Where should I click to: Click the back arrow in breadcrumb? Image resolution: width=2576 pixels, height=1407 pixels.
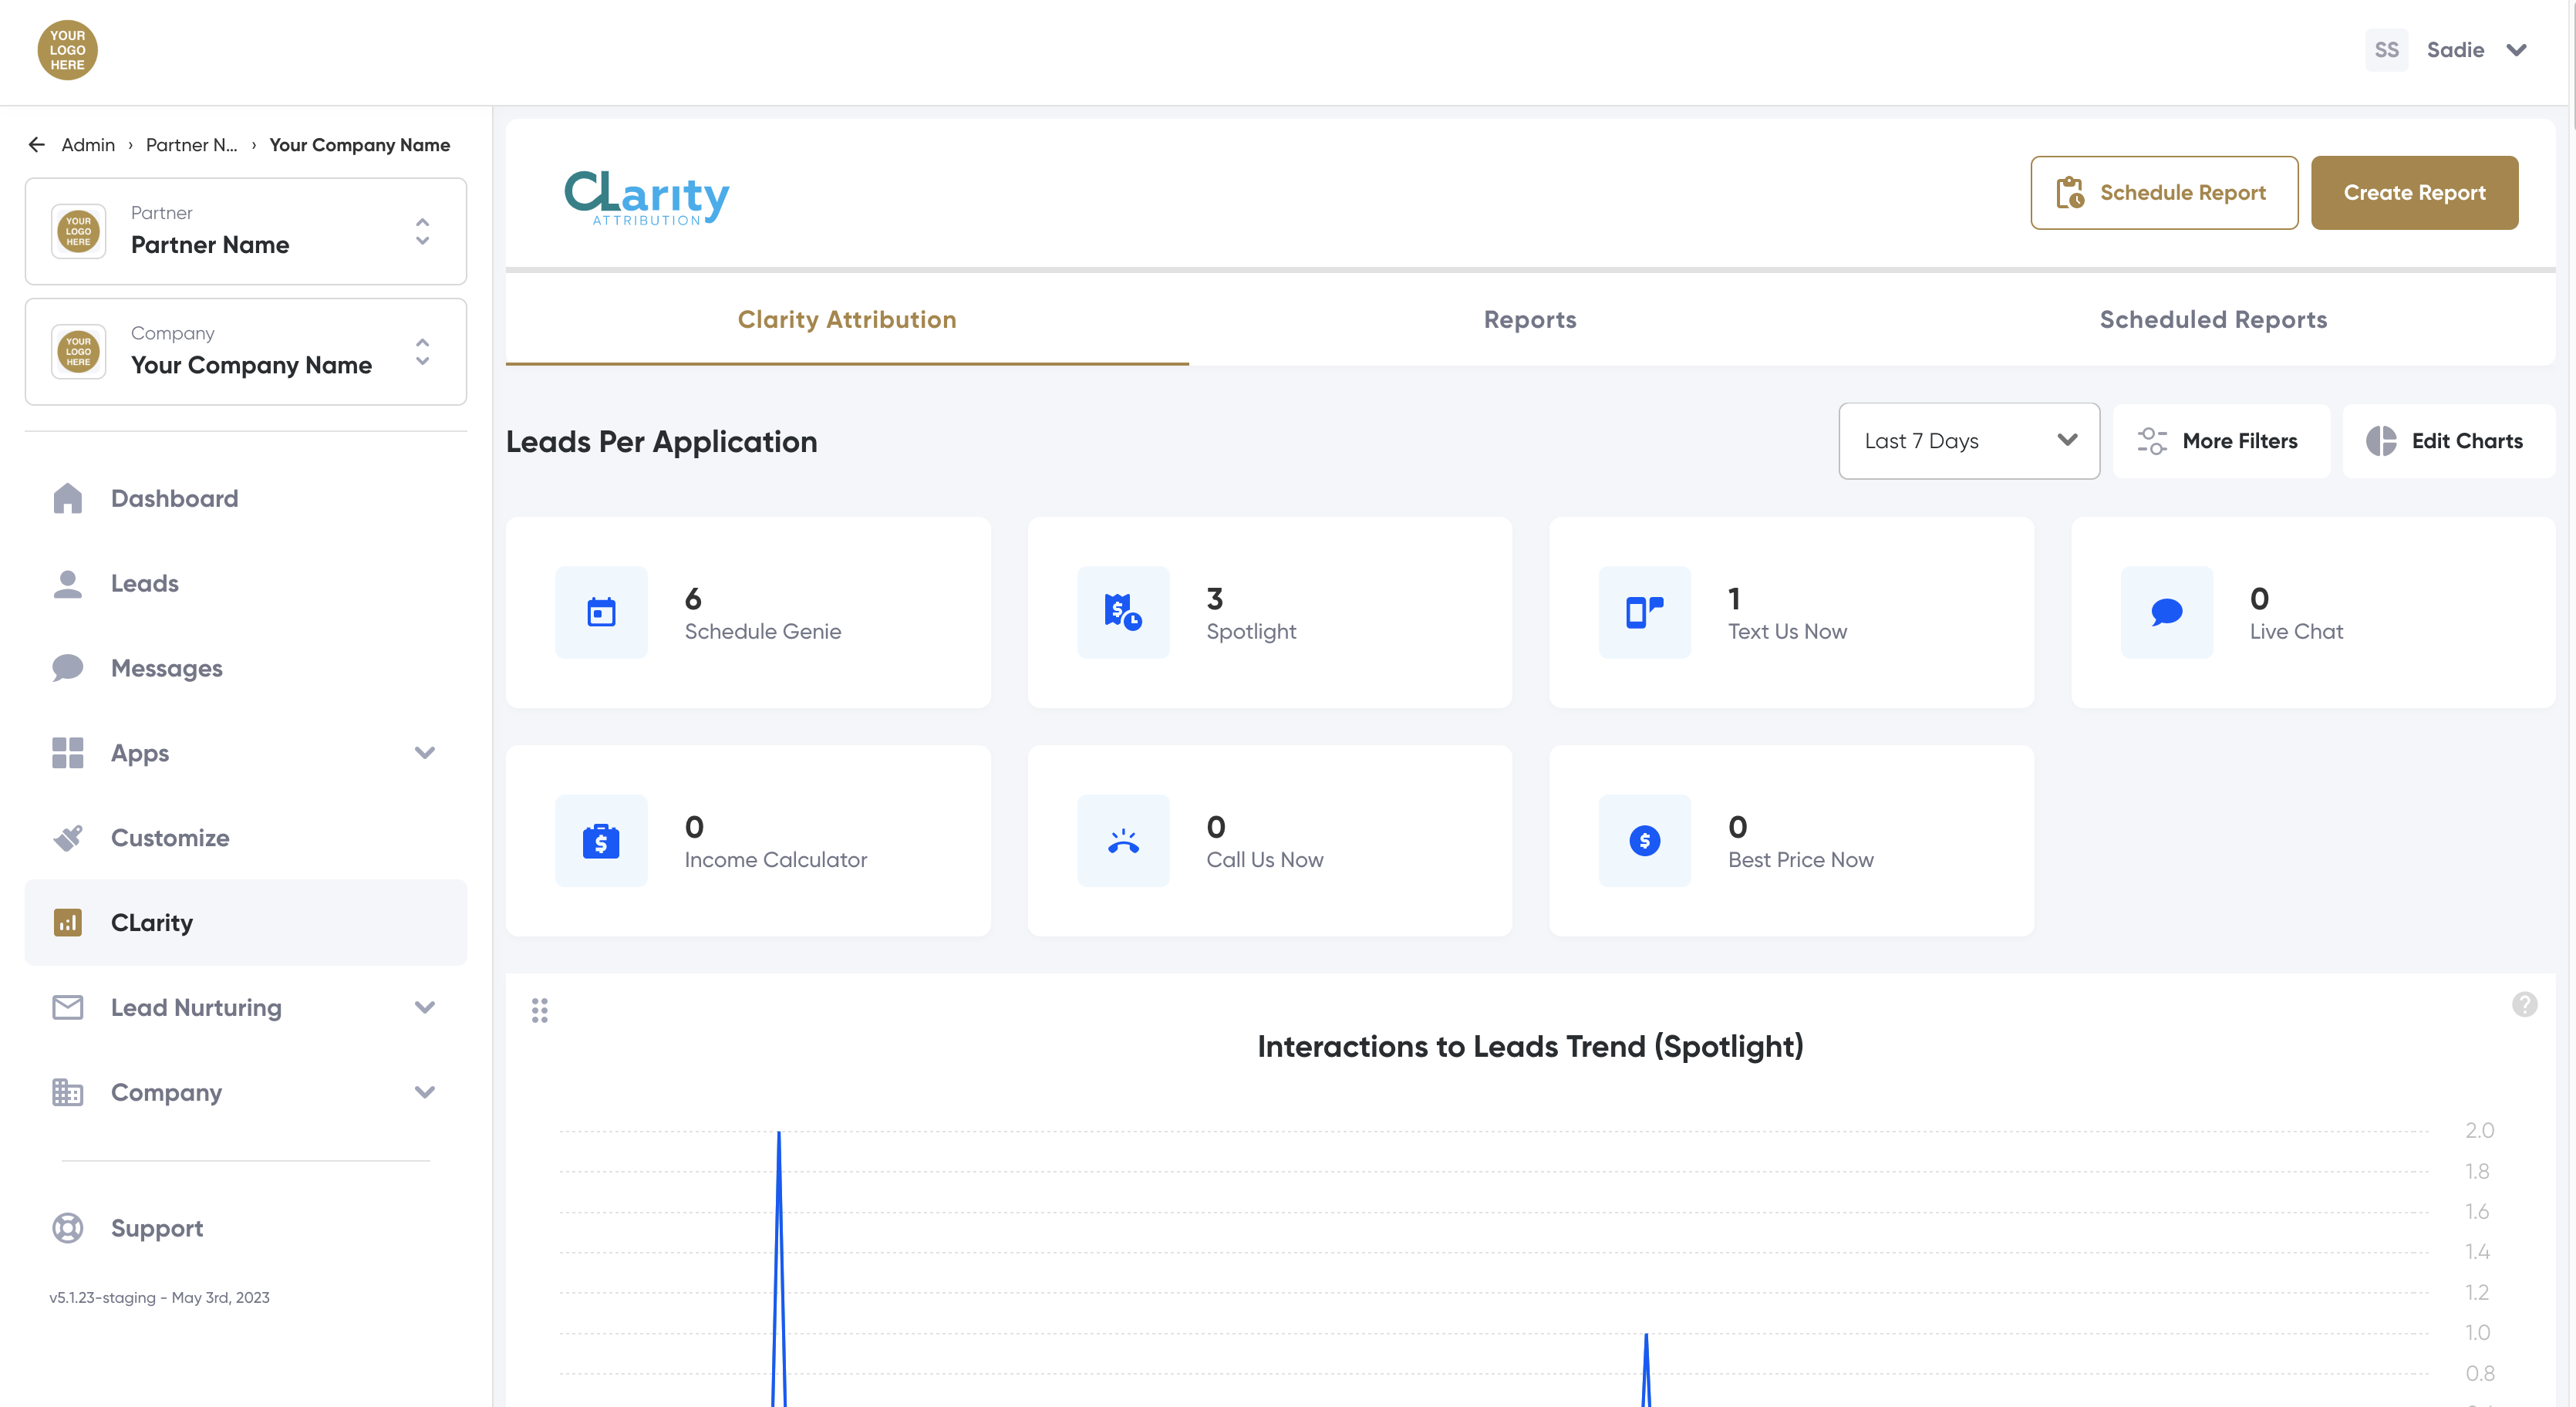point(37,145)
